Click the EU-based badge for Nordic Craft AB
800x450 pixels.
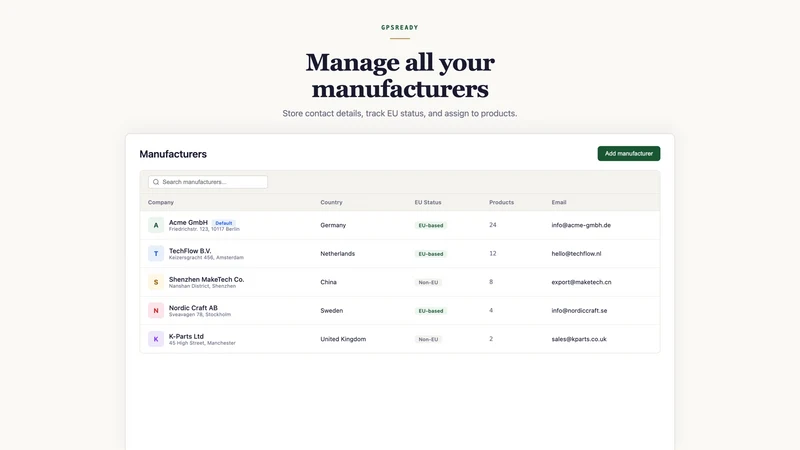click(431, 311)
